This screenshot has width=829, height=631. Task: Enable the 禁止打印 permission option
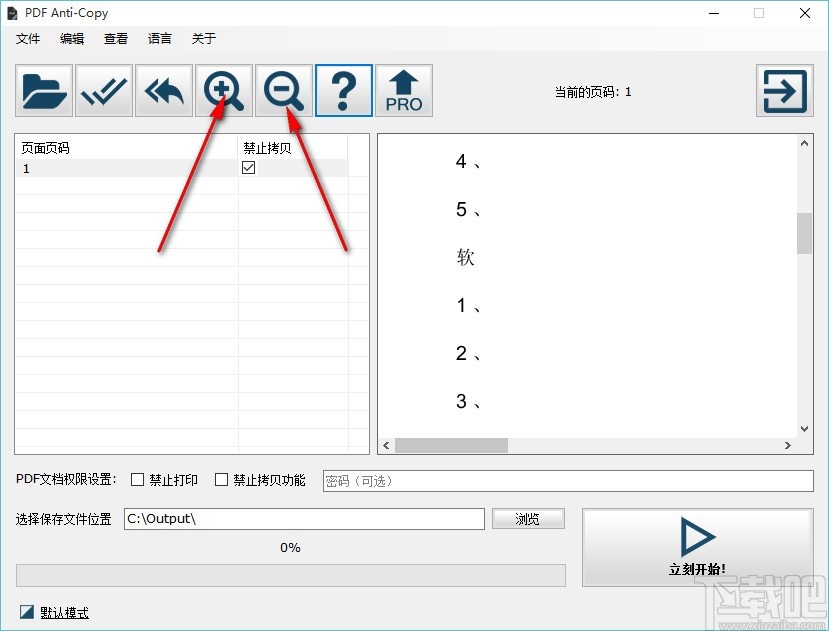coord(137,480)
